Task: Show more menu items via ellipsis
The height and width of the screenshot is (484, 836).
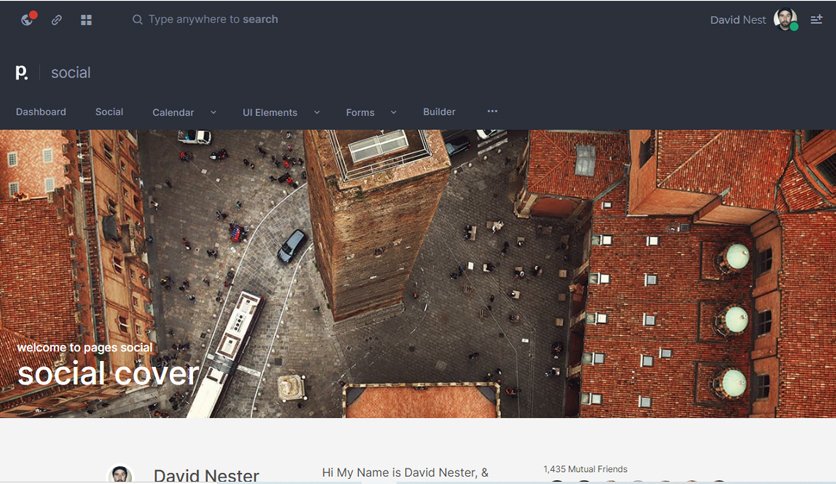Action: click(x=492, y=111)
